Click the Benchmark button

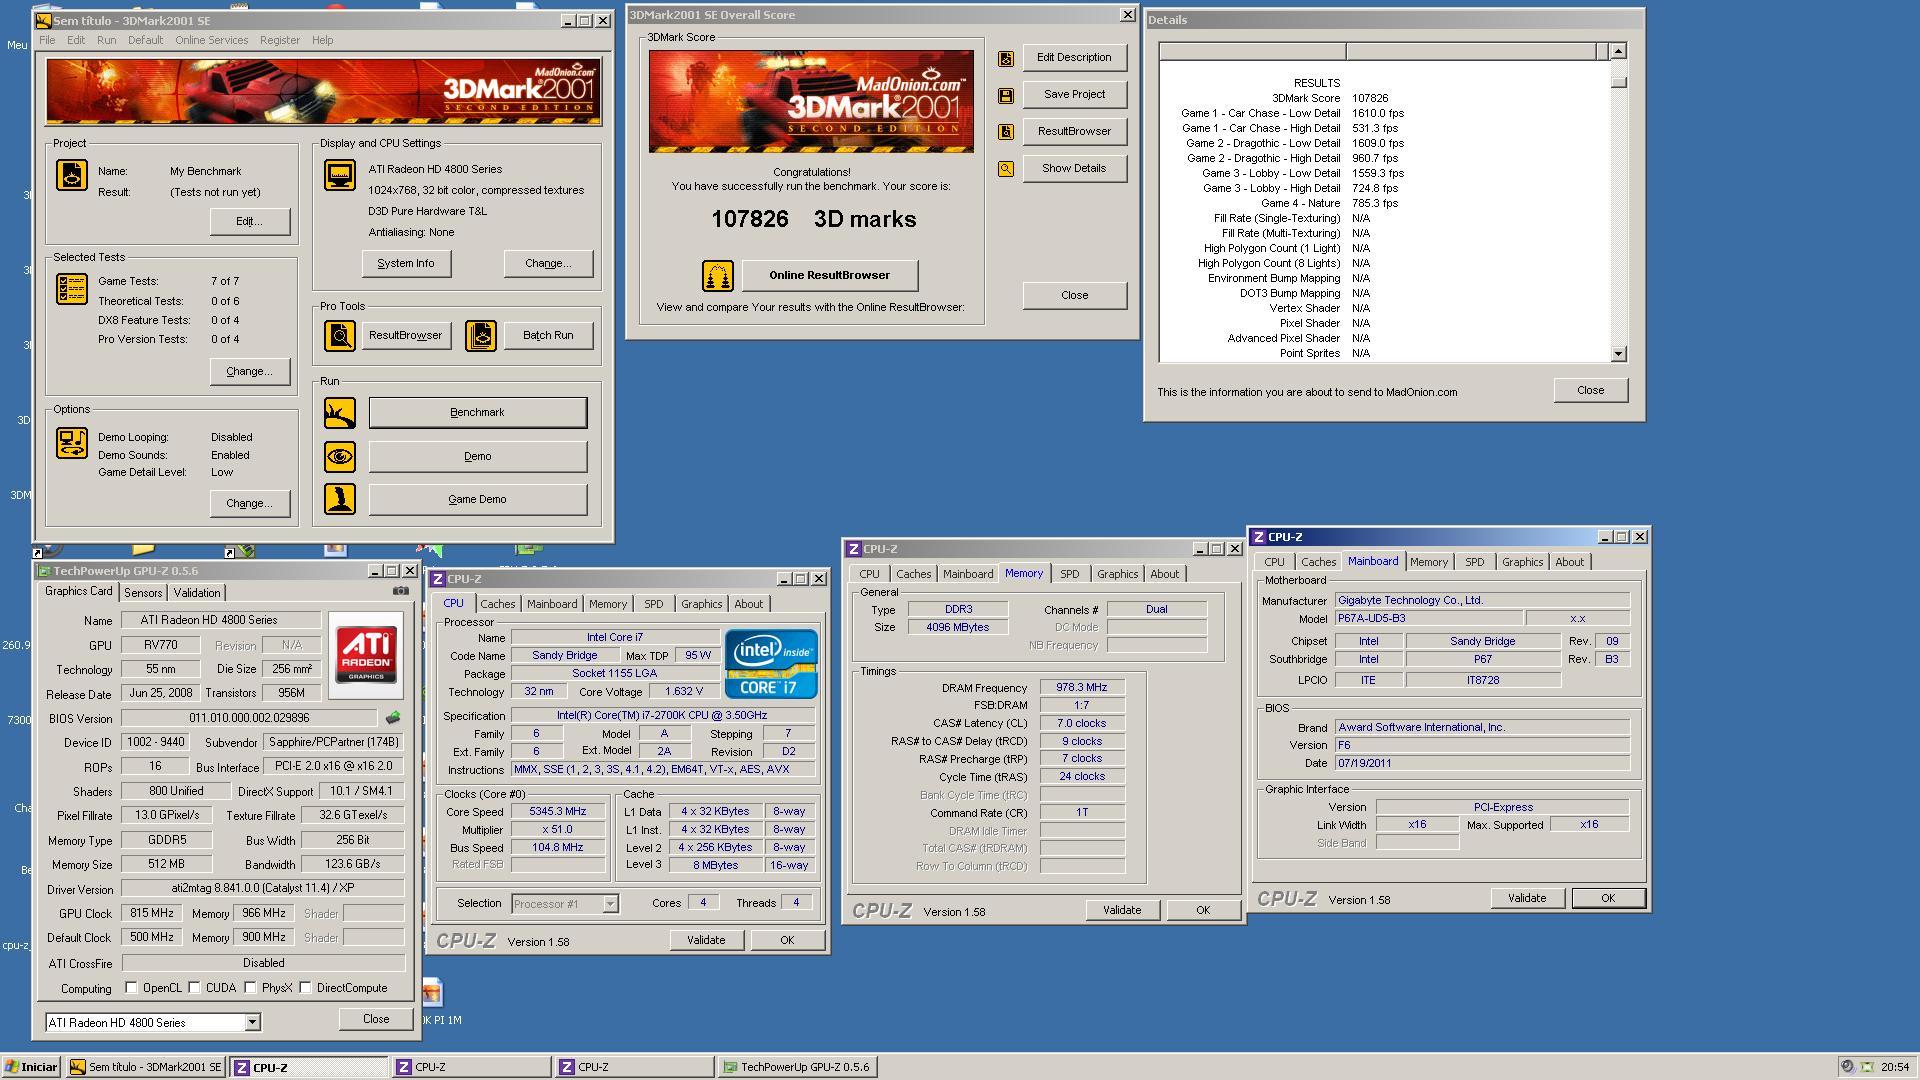(x=478, y=413)
